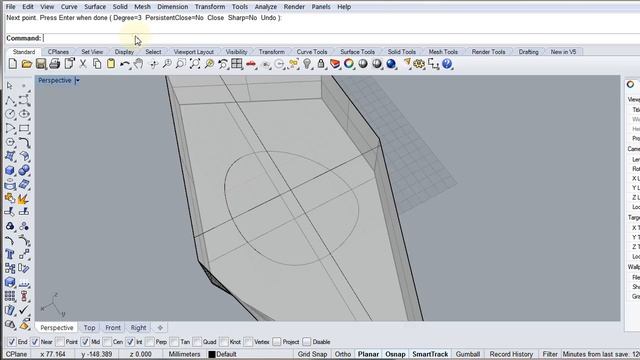The height and width of the screenshot is (360, 640).
Task: Click the Print icon
Action: (x=55, y=64)
